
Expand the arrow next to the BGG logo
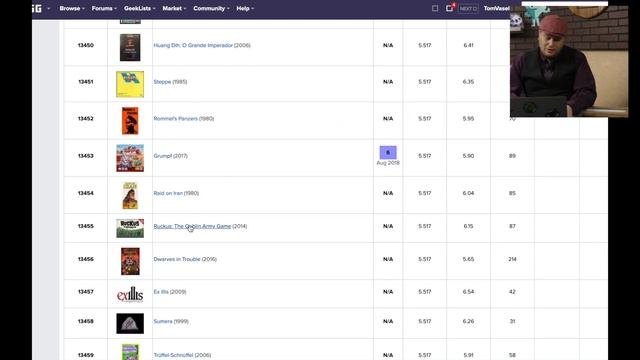tap(49, 9)
